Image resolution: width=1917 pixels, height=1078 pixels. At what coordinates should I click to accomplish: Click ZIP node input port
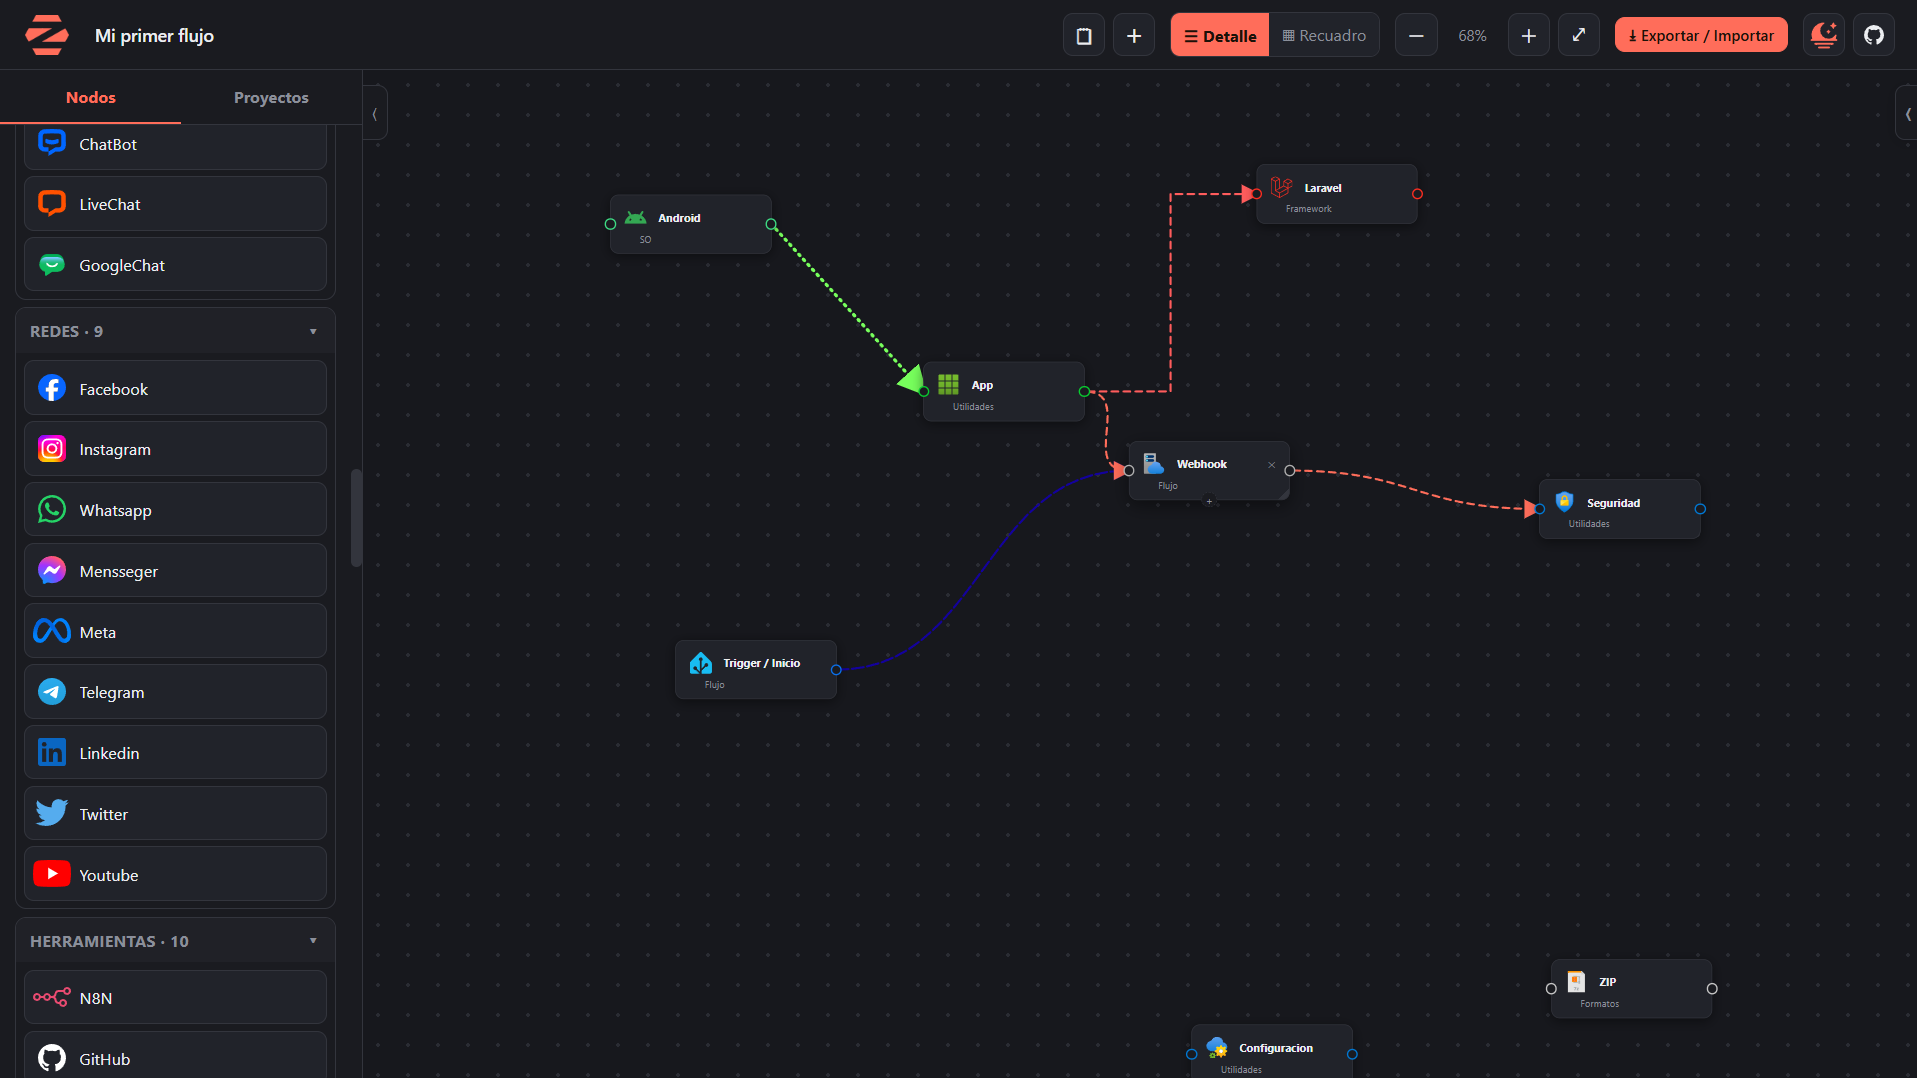(1551, 989)
